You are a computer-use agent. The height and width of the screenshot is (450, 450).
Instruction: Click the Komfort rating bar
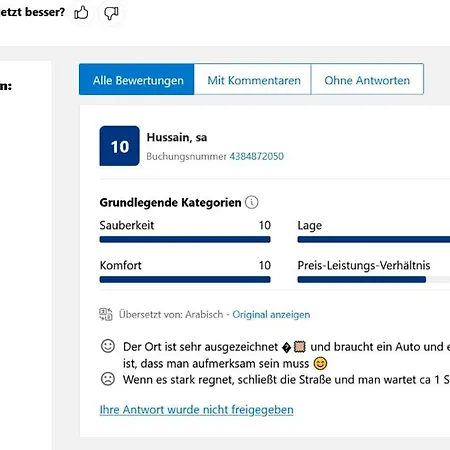(185, 279)
